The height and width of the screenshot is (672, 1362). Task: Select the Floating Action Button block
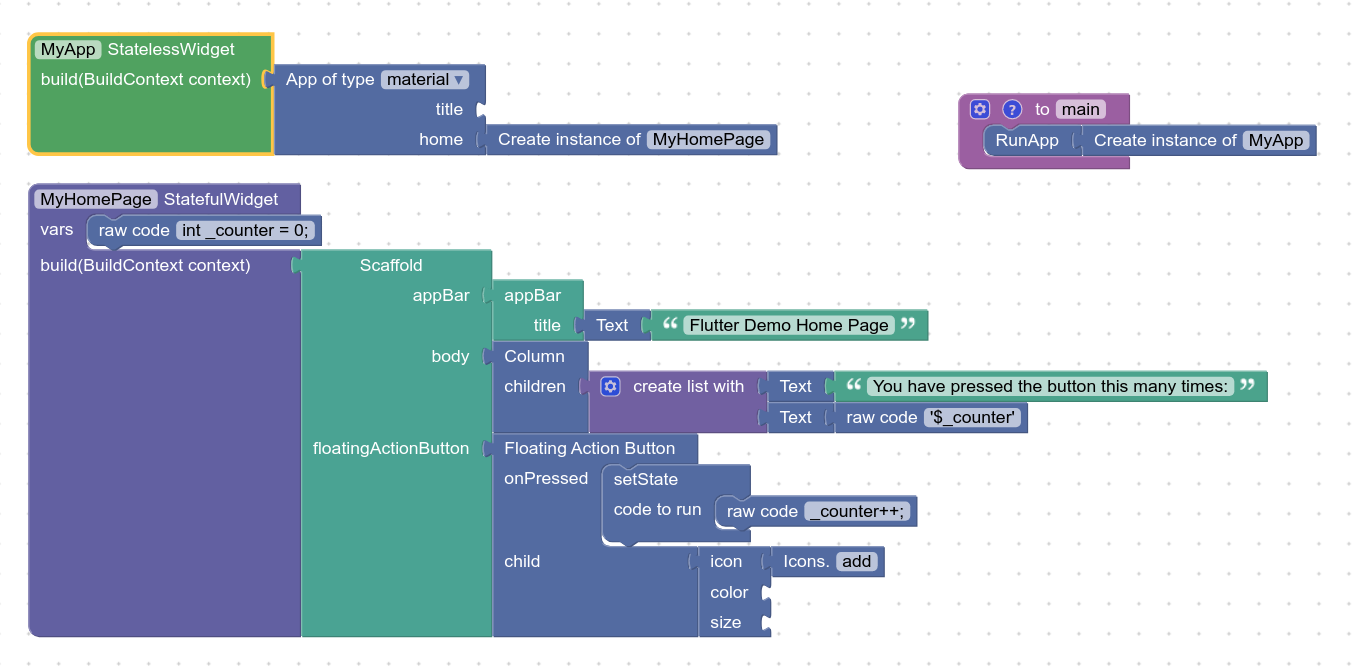coord(589,448)
